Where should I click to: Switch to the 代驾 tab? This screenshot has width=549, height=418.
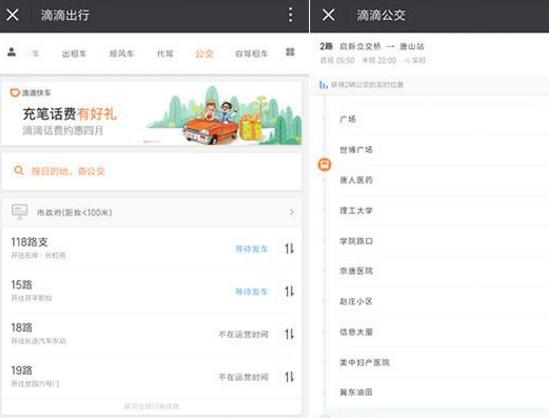pyautogui.click(x=165, y=54)
